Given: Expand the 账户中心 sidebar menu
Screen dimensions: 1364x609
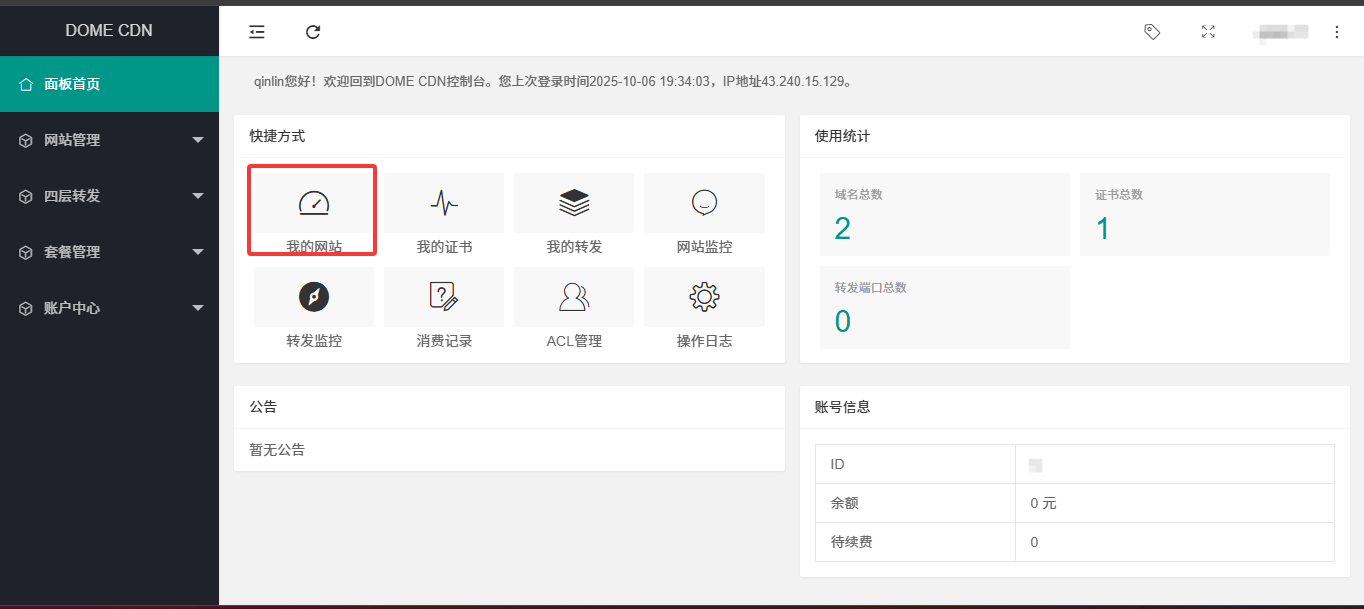Looking at the screenshot, I should [109, 308].
